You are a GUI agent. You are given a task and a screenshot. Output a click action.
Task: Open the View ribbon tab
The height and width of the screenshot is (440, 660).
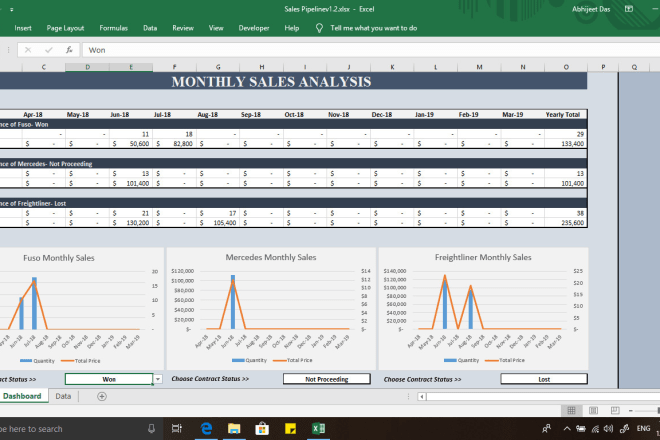point(216,28)
